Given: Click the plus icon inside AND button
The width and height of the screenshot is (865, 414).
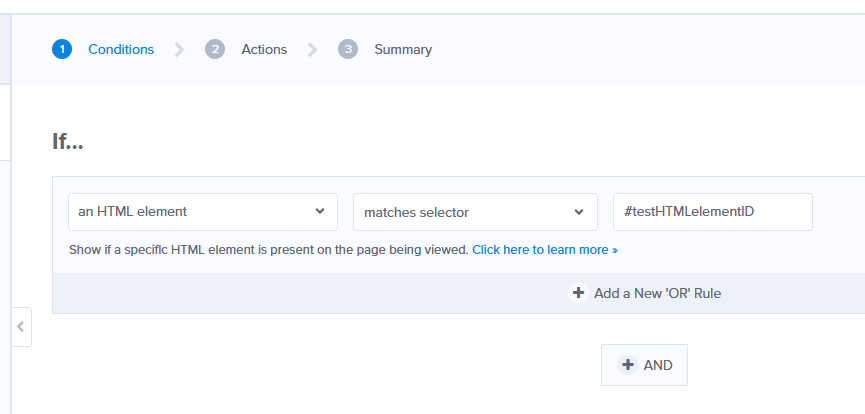Looking at the screenshot, I should [x=627, y=365].
